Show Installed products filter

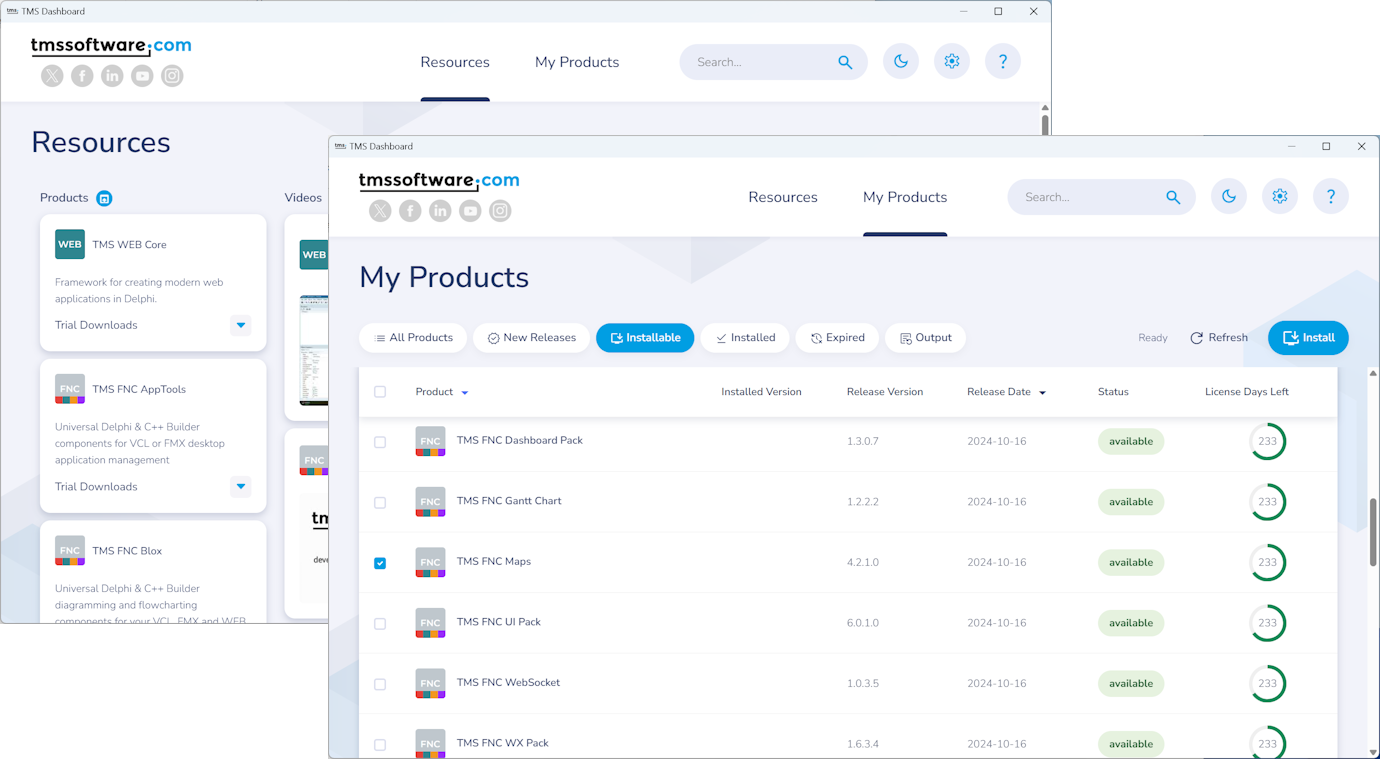(x=745, y=338)
